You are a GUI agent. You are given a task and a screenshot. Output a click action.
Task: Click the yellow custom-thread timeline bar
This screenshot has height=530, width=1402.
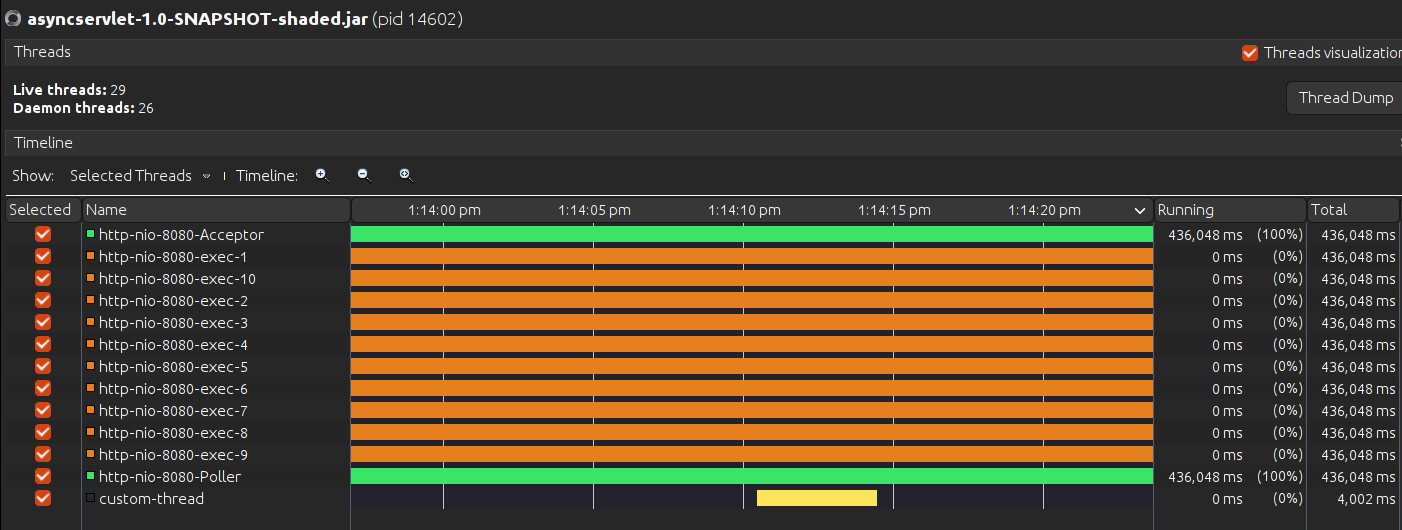coord(816,498)
